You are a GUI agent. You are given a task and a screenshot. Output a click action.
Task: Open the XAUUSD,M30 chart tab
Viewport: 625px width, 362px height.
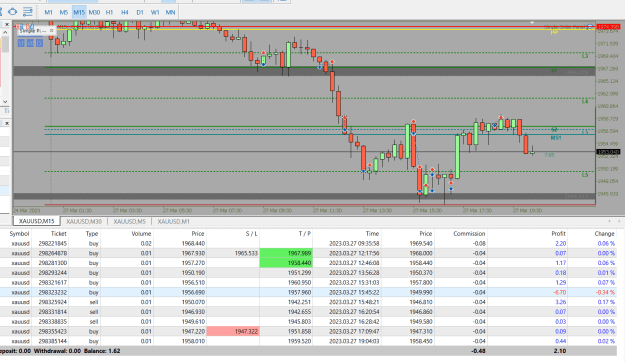tap(84, 221)
